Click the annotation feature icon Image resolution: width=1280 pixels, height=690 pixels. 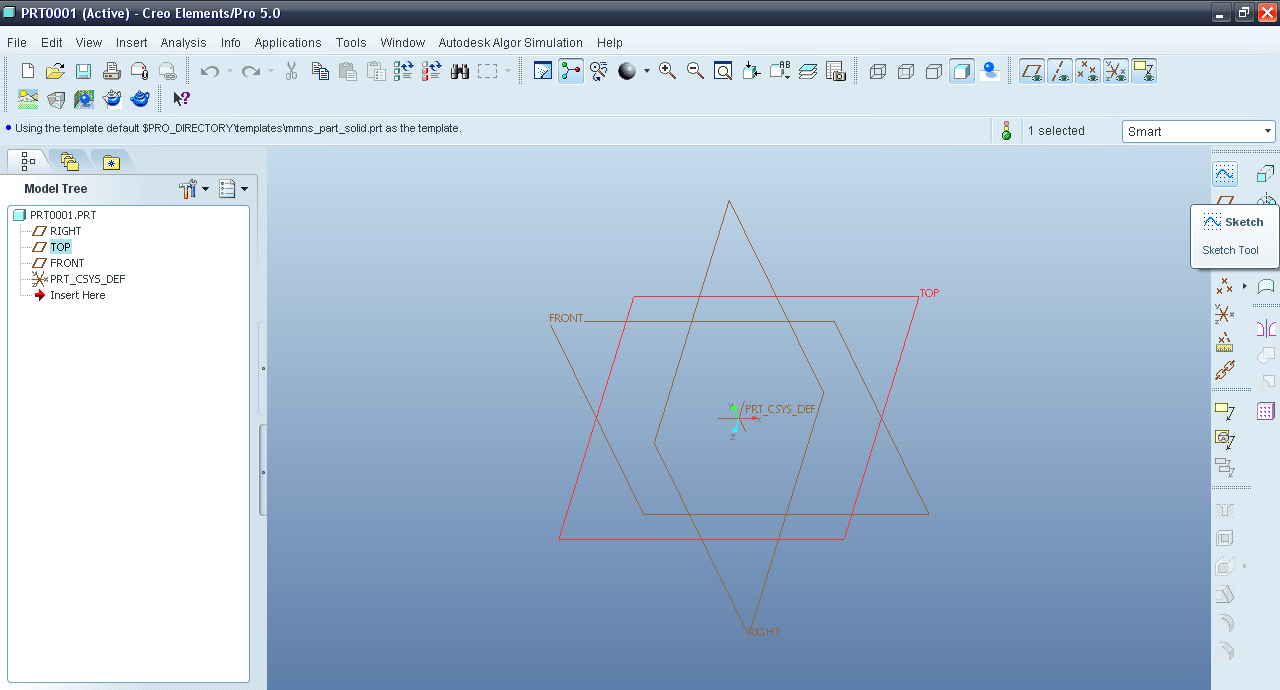(1225, 411)
